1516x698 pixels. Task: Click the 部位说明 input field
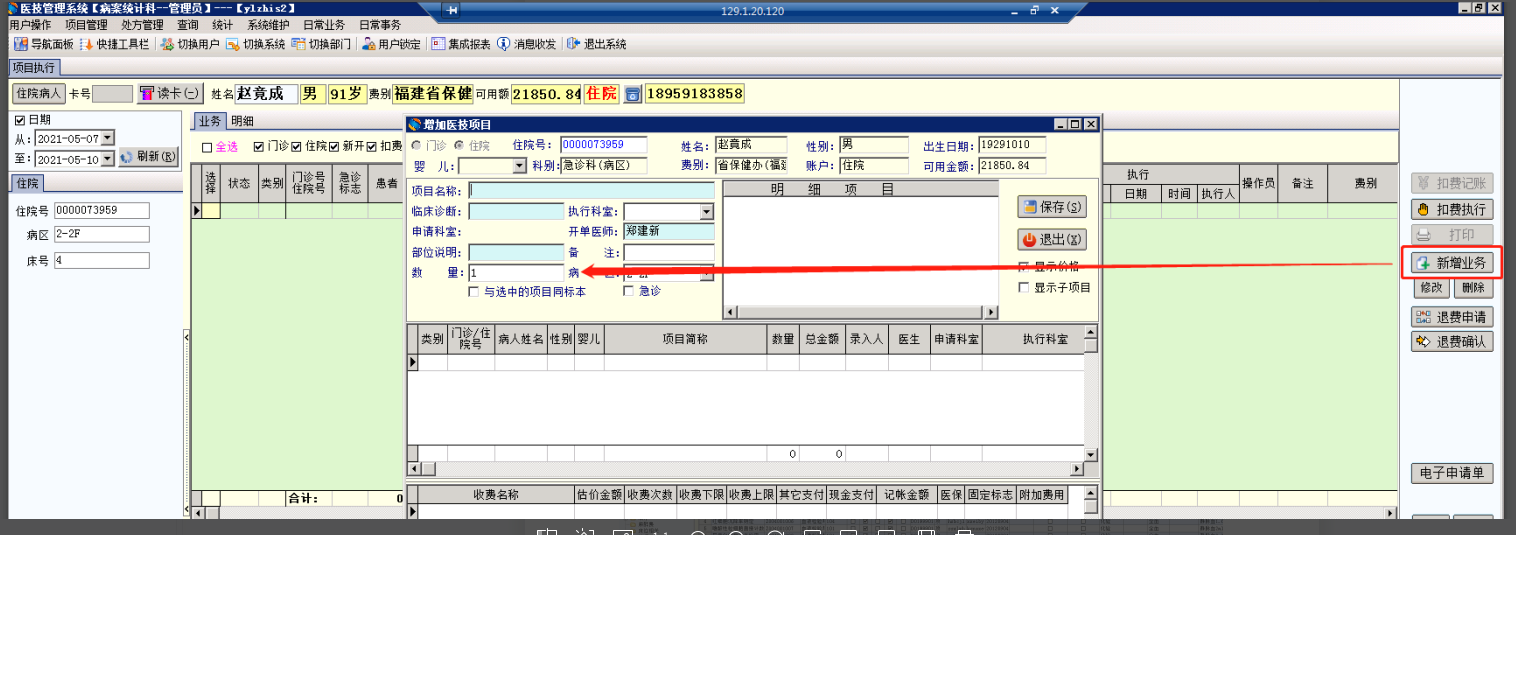(516, 252)
